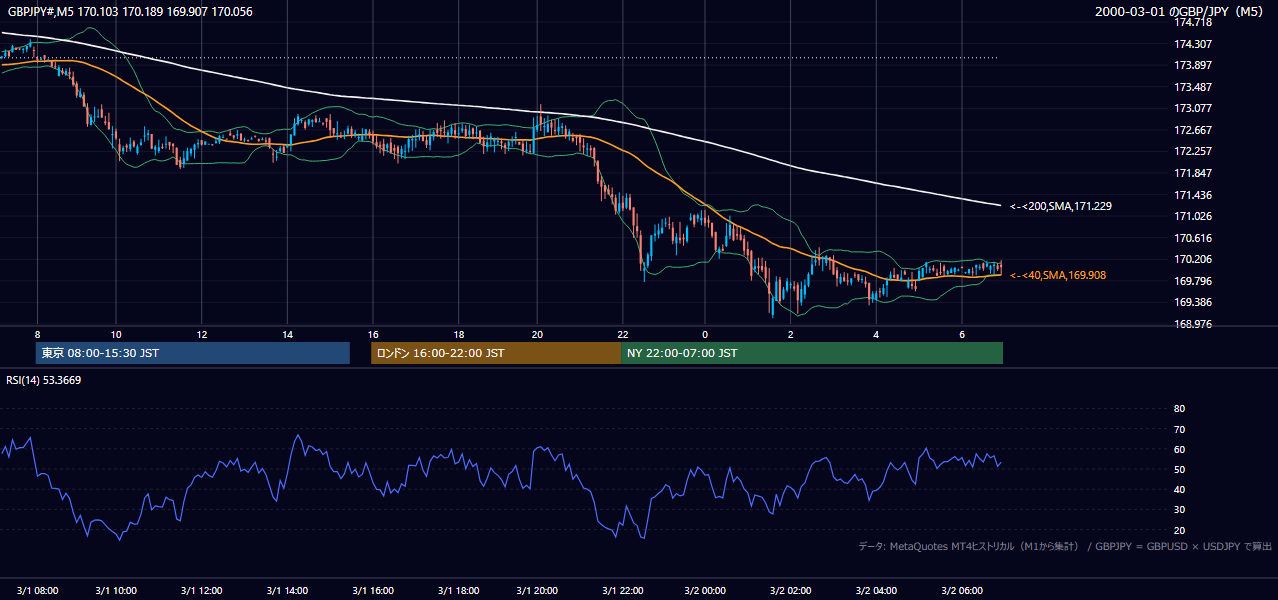Click the 173.077 price axis label

coord(1193,108)
